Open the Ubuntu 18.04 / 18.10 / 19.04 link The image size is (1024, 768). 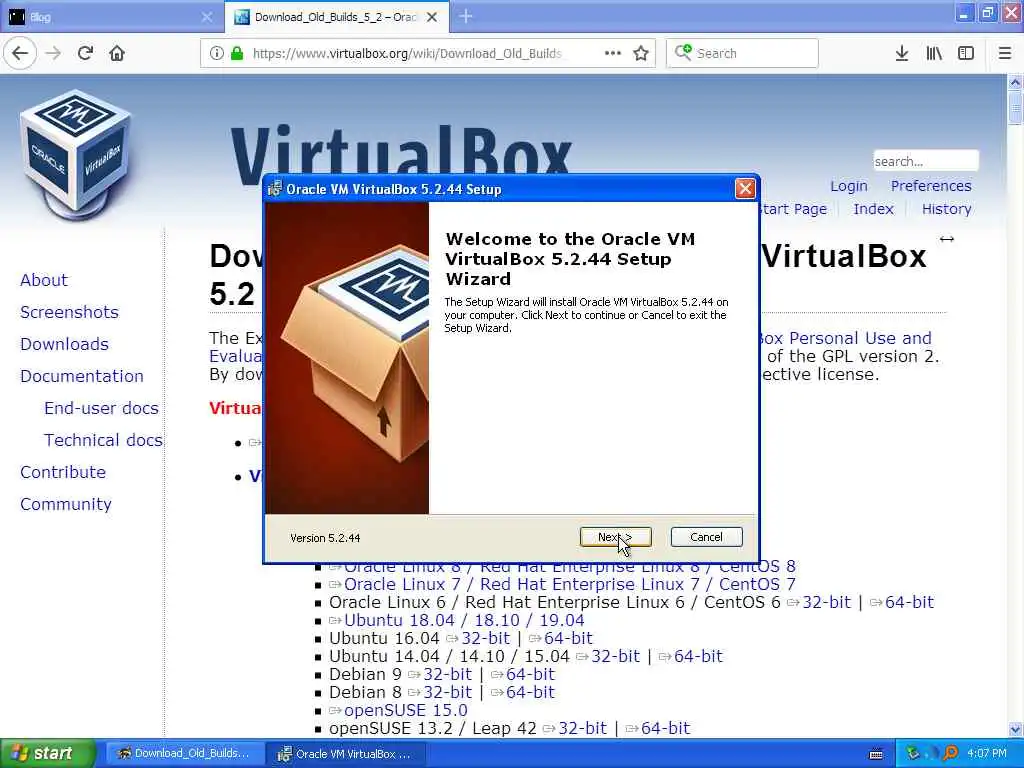coord(464,620)
